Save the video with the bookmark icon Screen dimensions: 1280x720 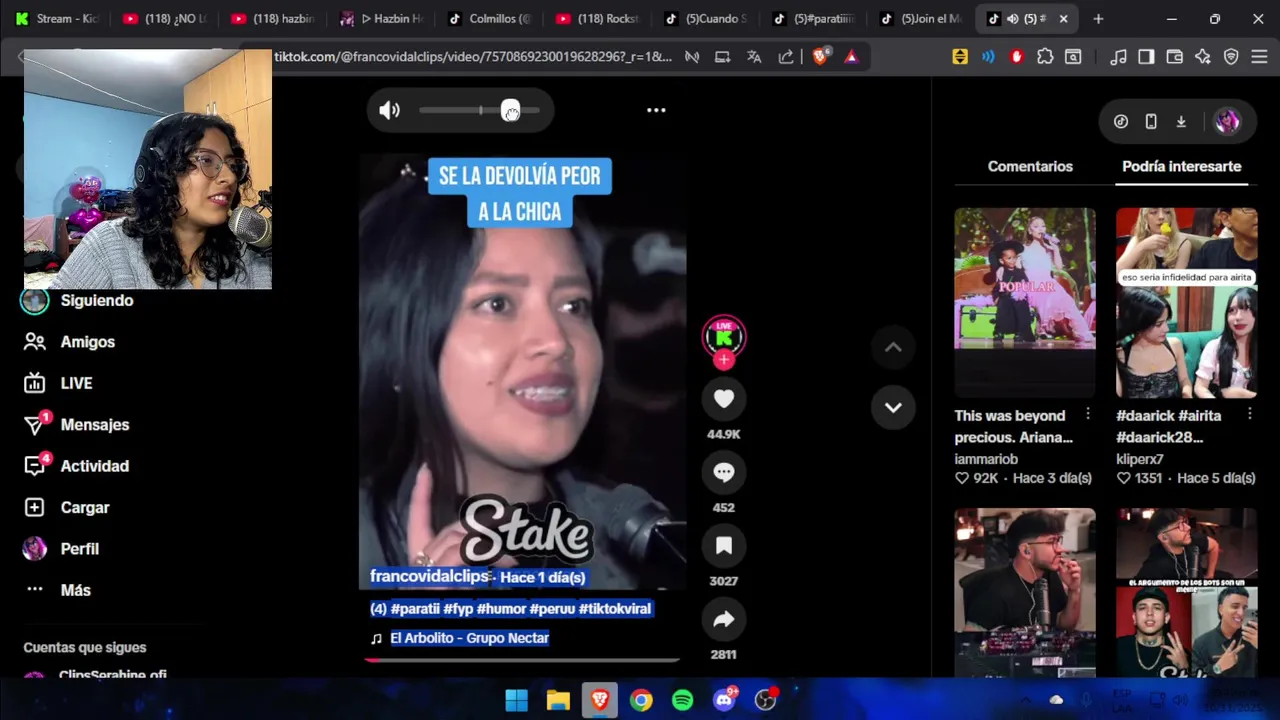(724, 546)
